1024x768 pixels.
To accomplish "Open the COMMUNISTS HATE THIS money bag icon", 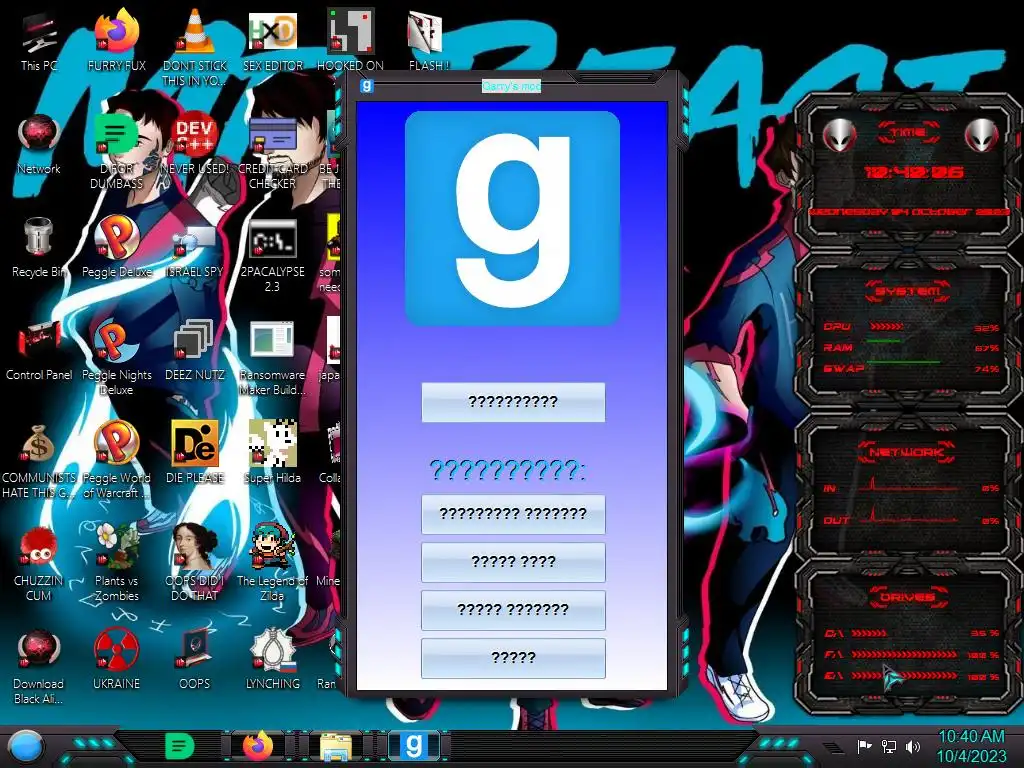I will point(39,462).
